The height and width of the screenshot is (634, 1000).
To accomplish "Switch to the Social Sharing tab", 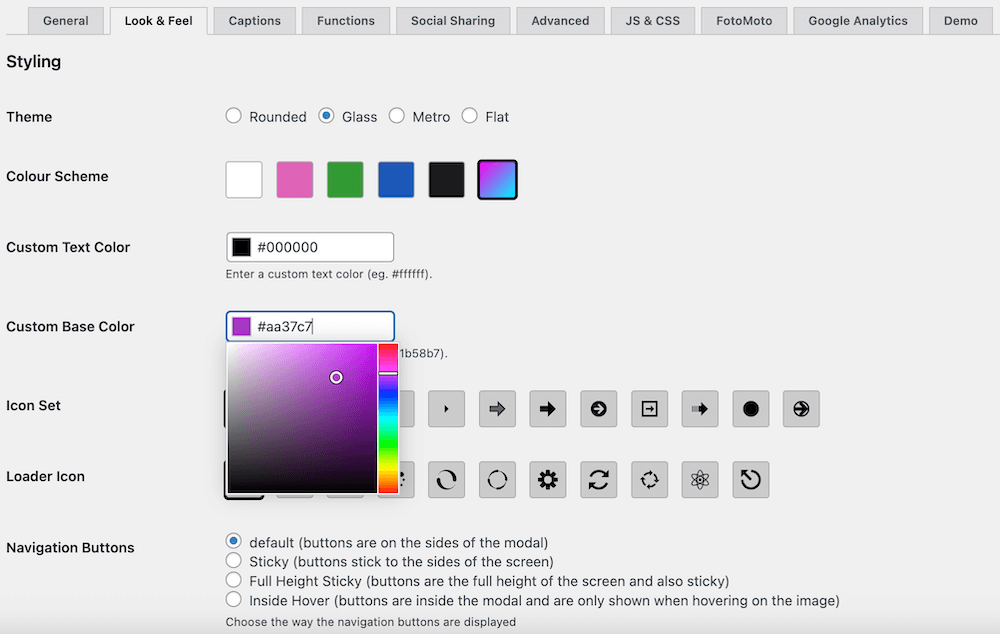I will coord(453,20).
